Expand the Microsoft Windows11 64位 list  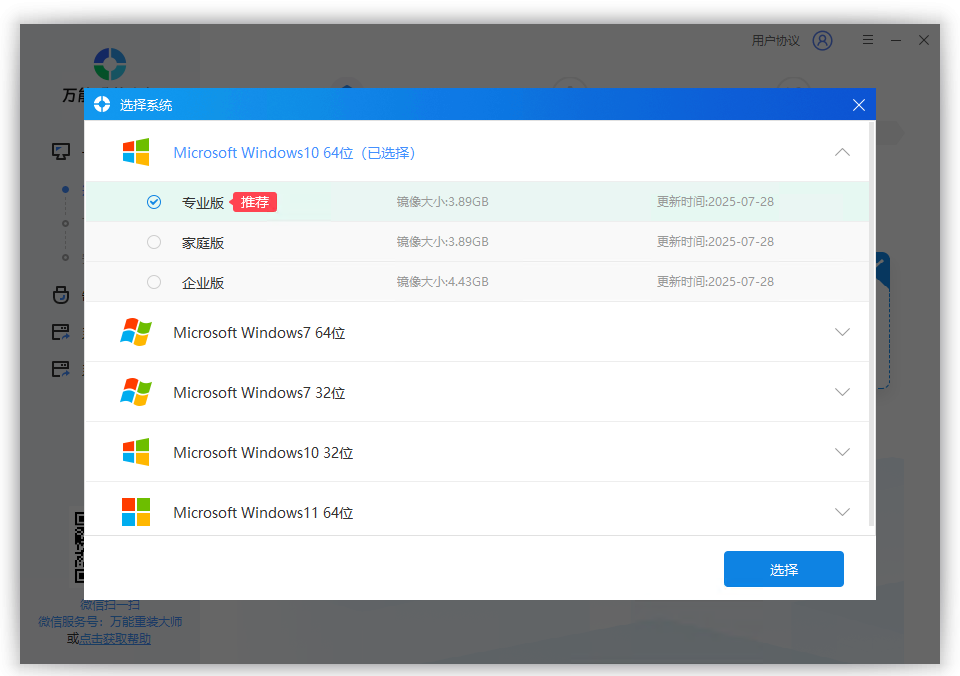tap(842, 512)
